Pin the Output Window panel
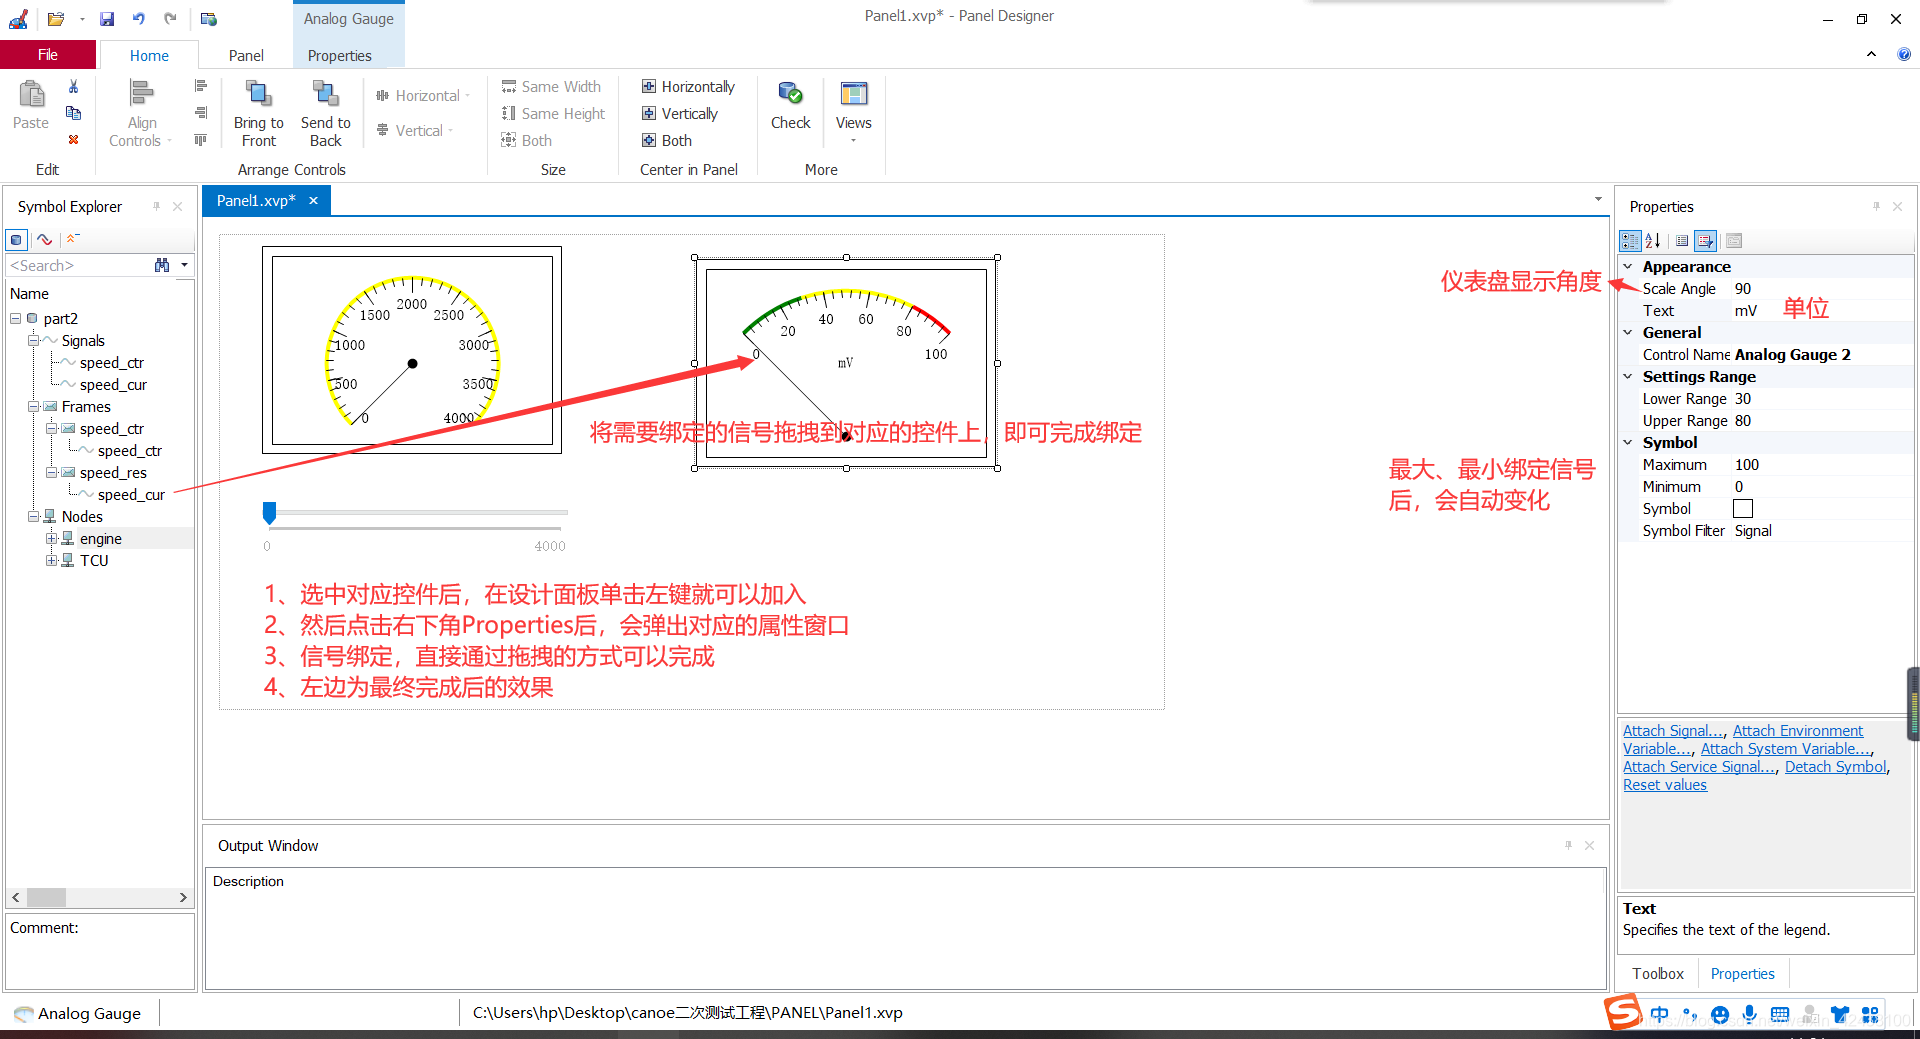The image size is (1920, 1039). point(1568,846)
